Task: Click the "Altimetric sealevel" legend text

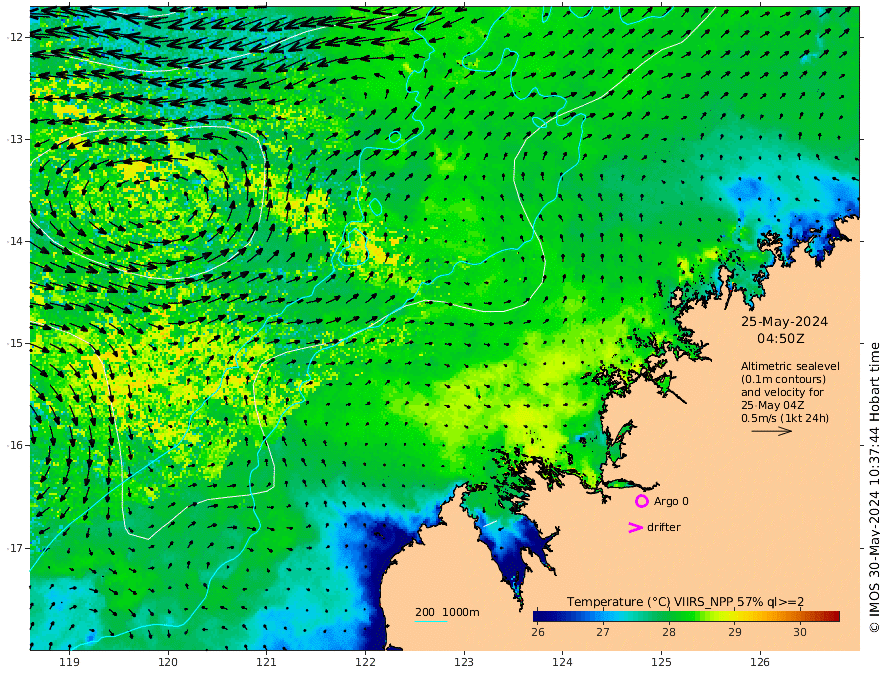Action: click(x=790, y=366)
